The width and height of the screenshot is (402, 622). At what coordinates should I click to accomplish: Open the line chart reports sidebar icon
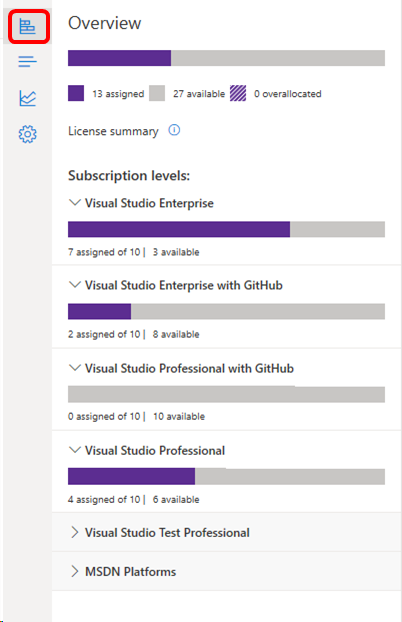[27, 98]
